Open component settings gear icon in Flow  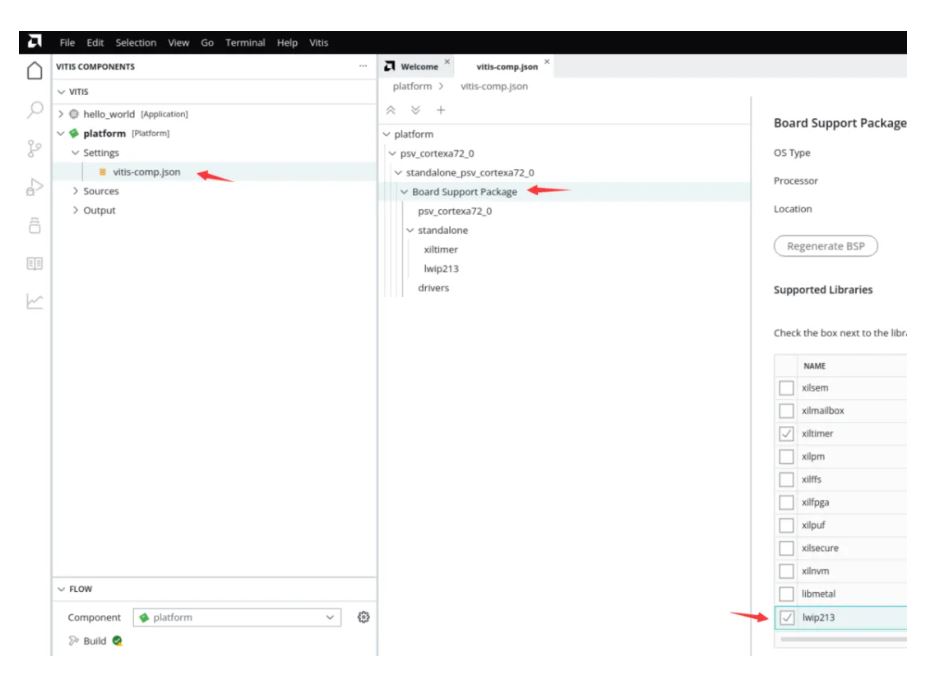point(364,617)
